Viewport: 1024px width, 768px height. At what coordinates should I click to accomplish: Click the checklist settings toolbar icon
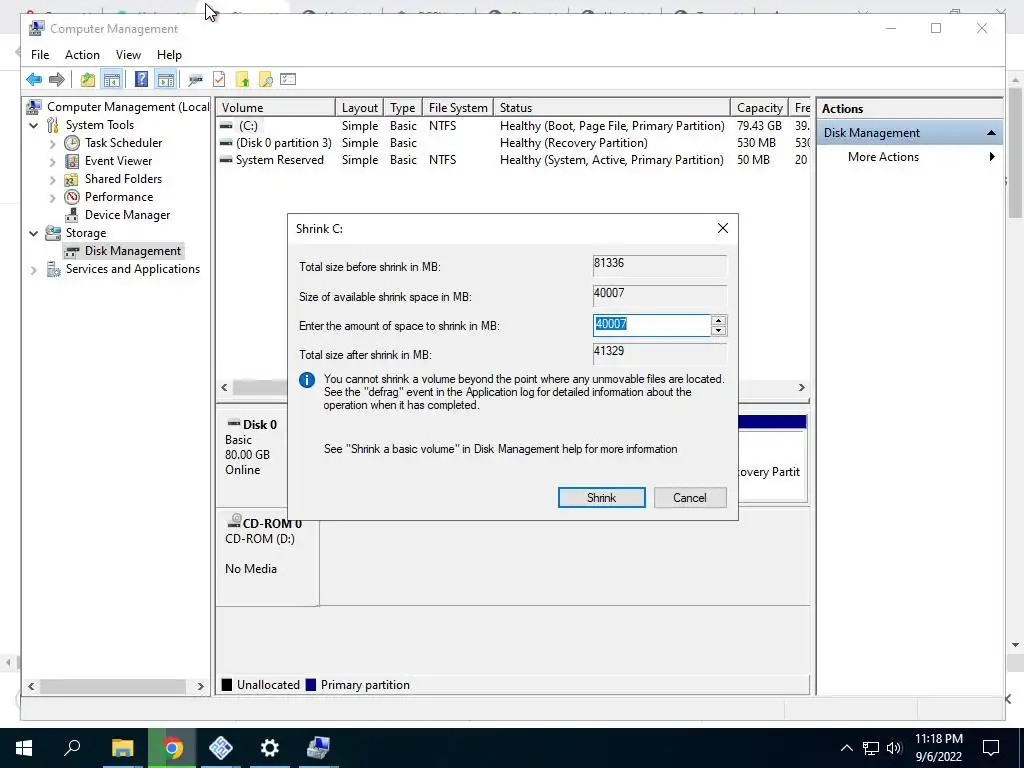(288, 80)
